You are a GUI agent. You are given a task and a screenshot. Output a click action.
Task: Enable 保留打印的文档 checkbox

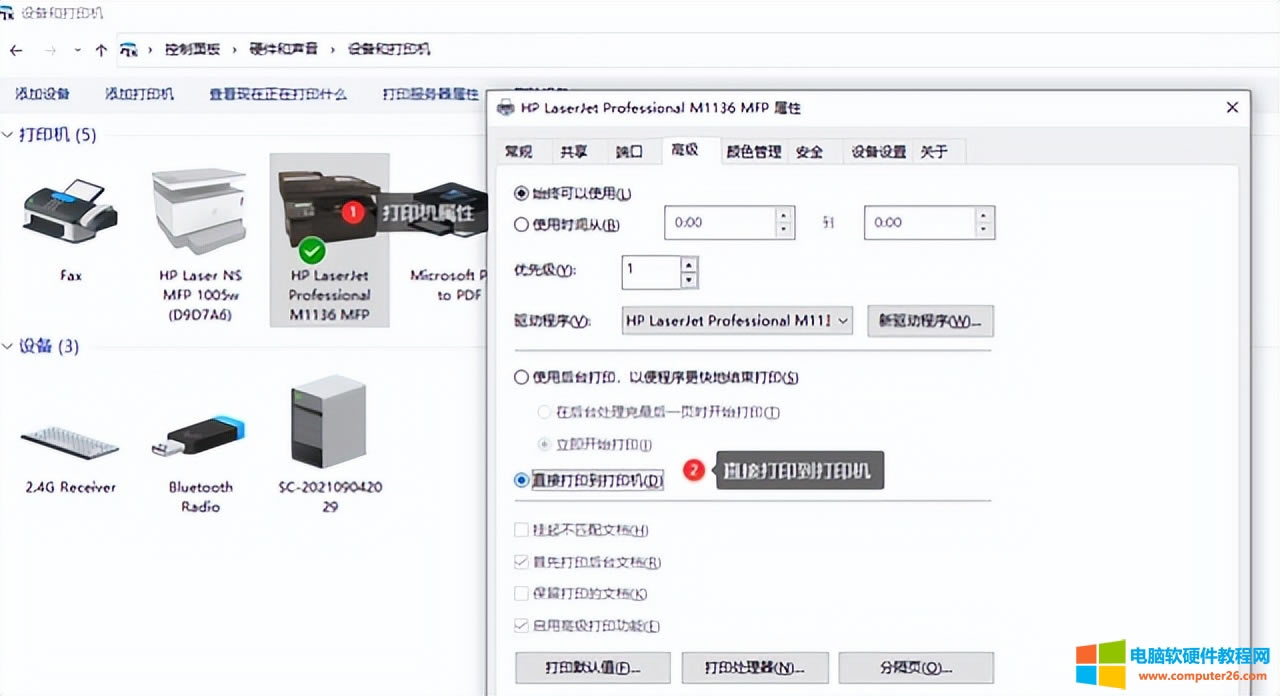click(521, 594)
